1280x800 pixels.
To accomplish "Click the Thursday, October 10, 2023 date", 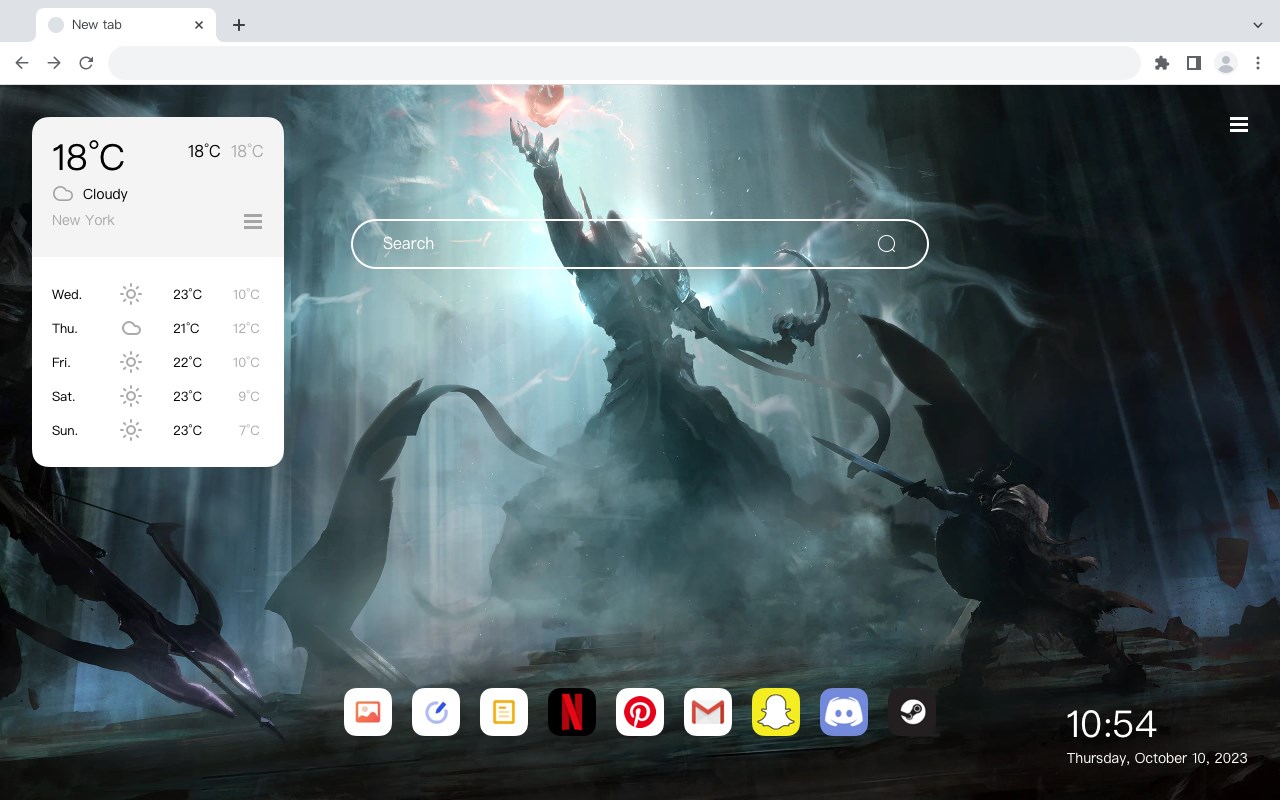I will coord(1157,758).
